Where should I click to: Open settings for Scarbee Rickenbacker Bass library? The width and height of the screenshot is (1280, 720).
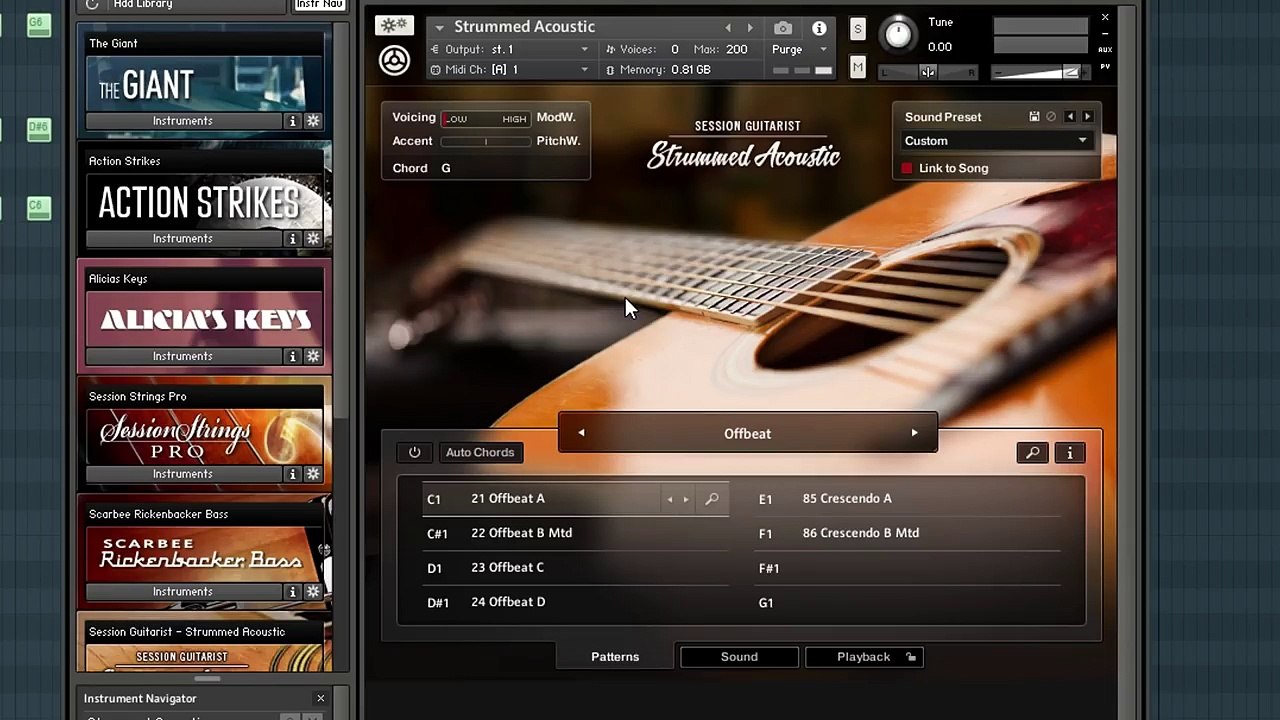click(x=313, y=592)
